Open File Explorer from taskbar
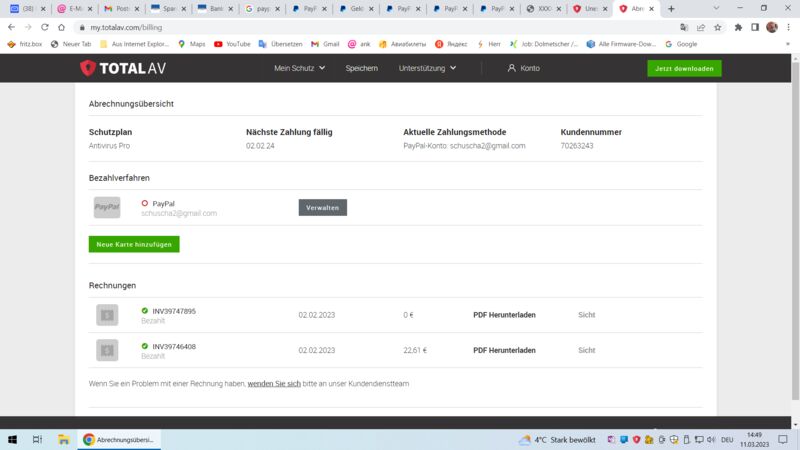 click(63, 439)
